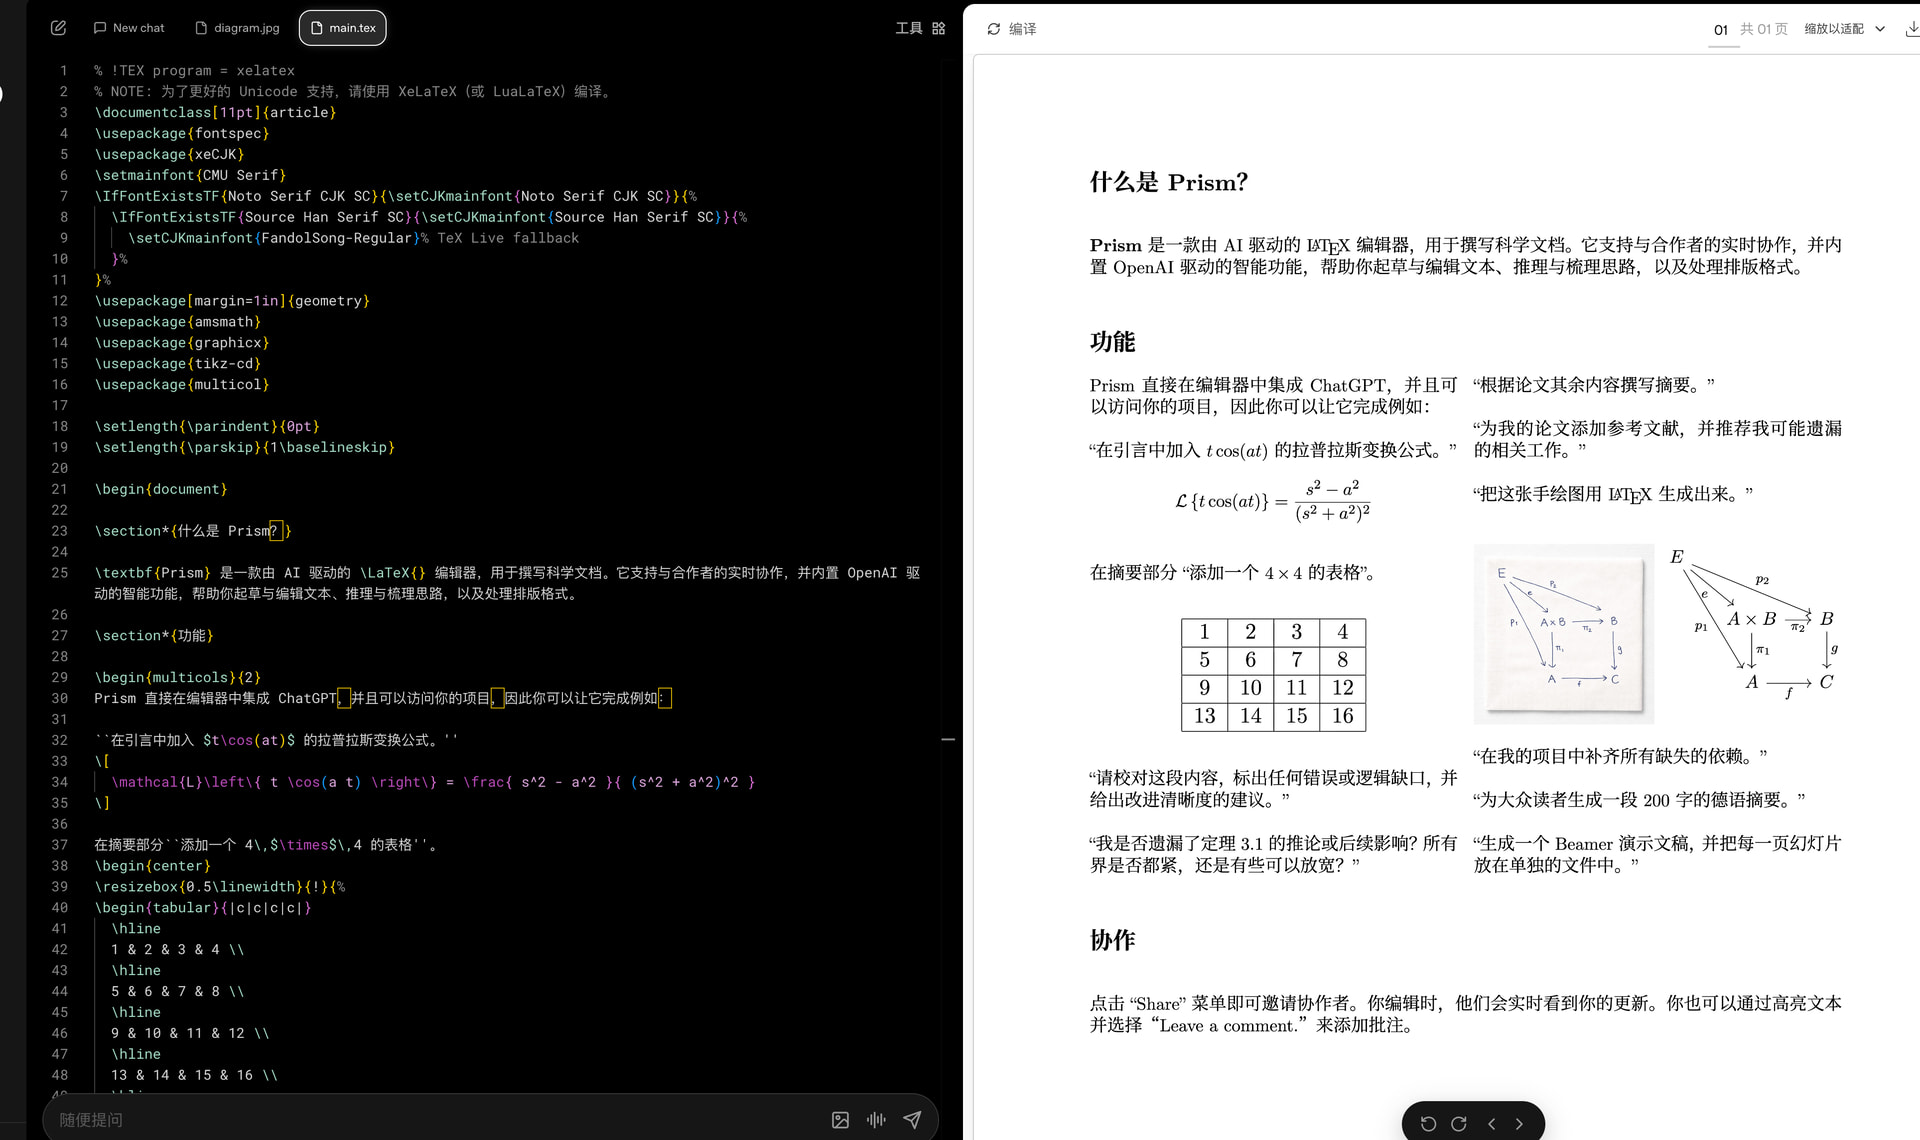Screen dimensions: 1920x1140
Task: Click the \begin{multicols}{2} line
Action: coord(177,677)
